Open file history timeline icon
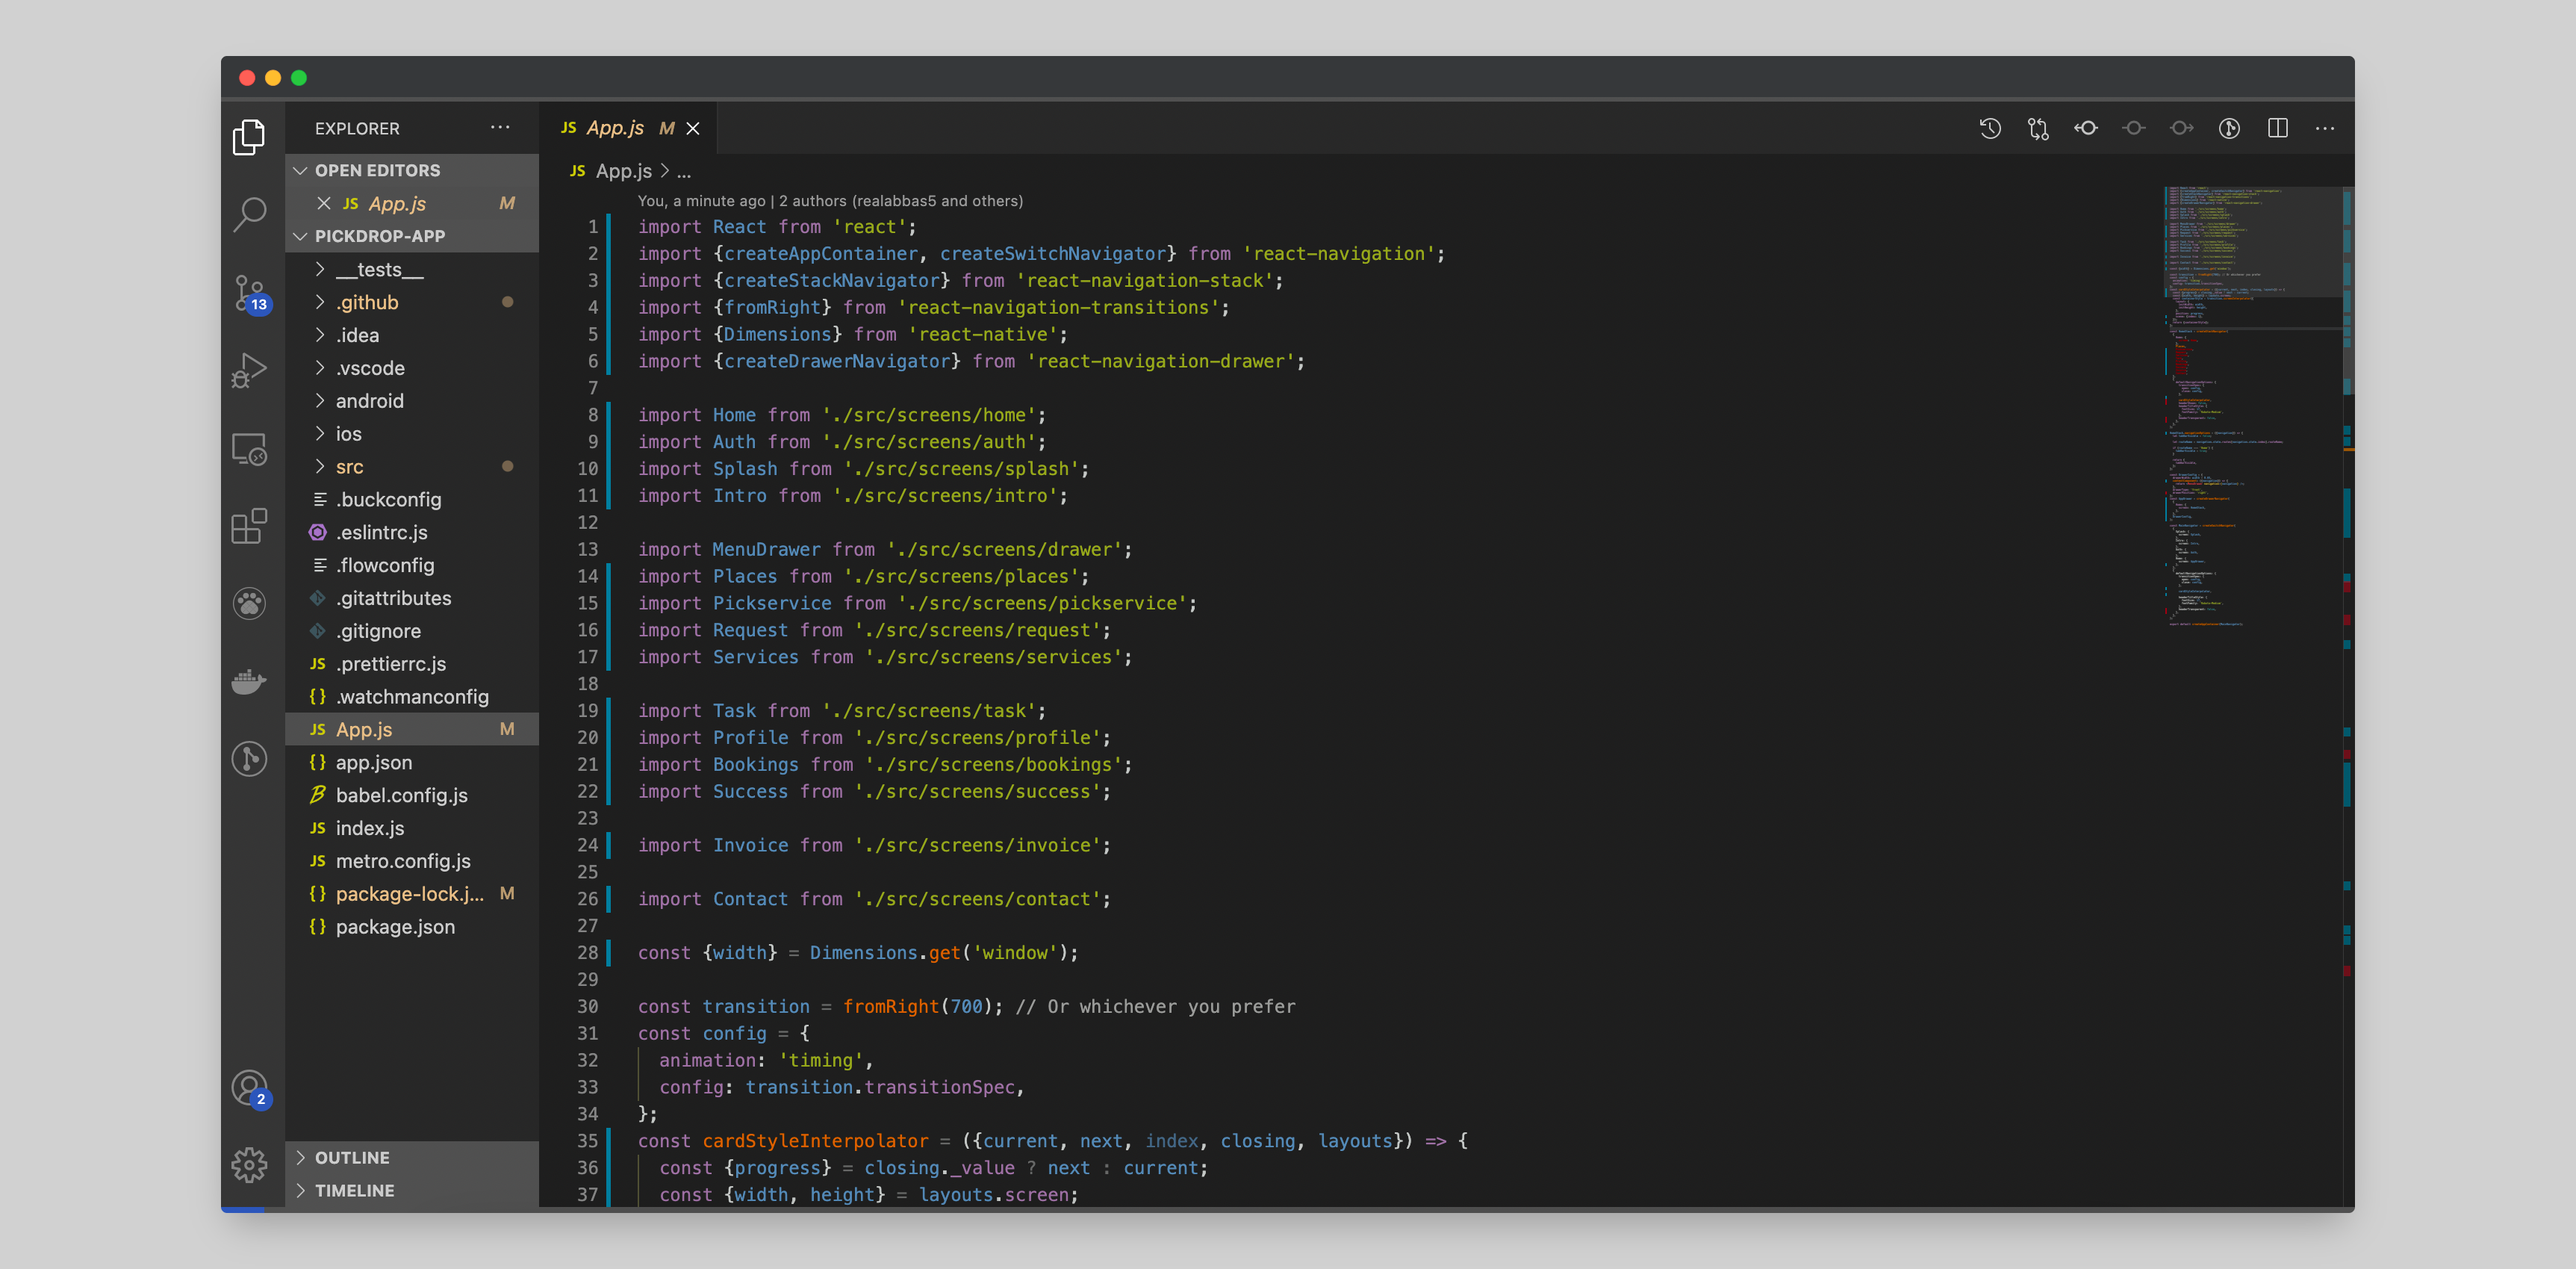Viewport: 2576px width, 1269px height. tap(1990, 128)
